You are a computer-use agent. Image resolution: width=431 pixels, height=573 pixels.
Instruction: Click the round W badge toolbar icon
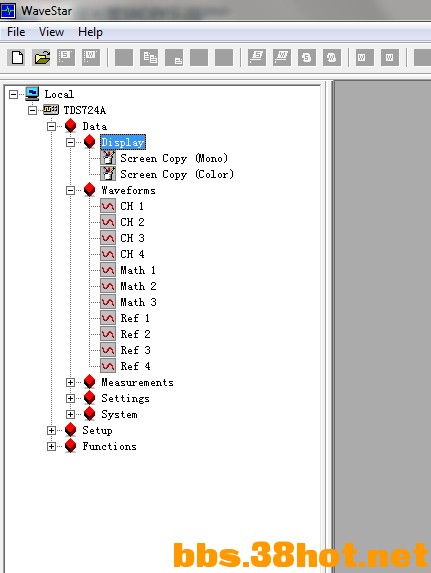(x=332, y=58)
